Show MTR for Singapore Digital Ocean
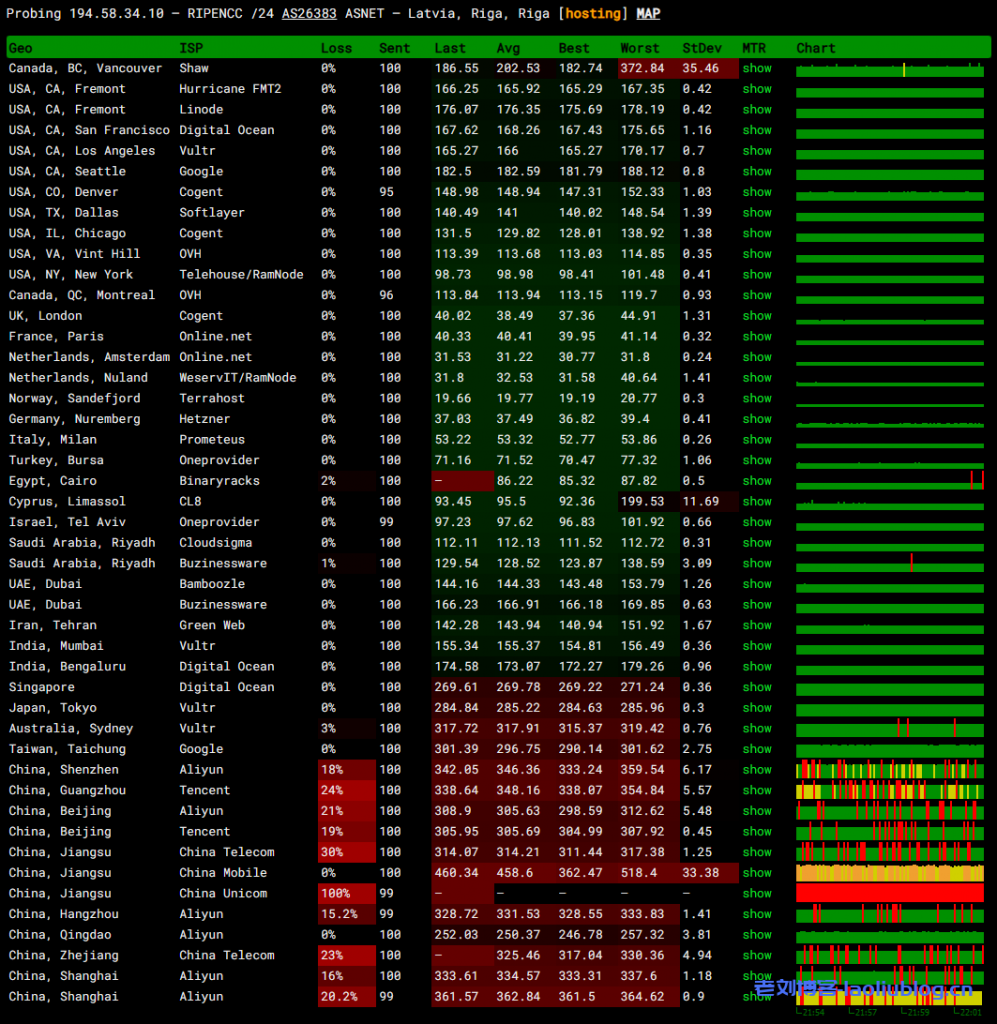Viewport: 997px width, 1024px height. 757,687
